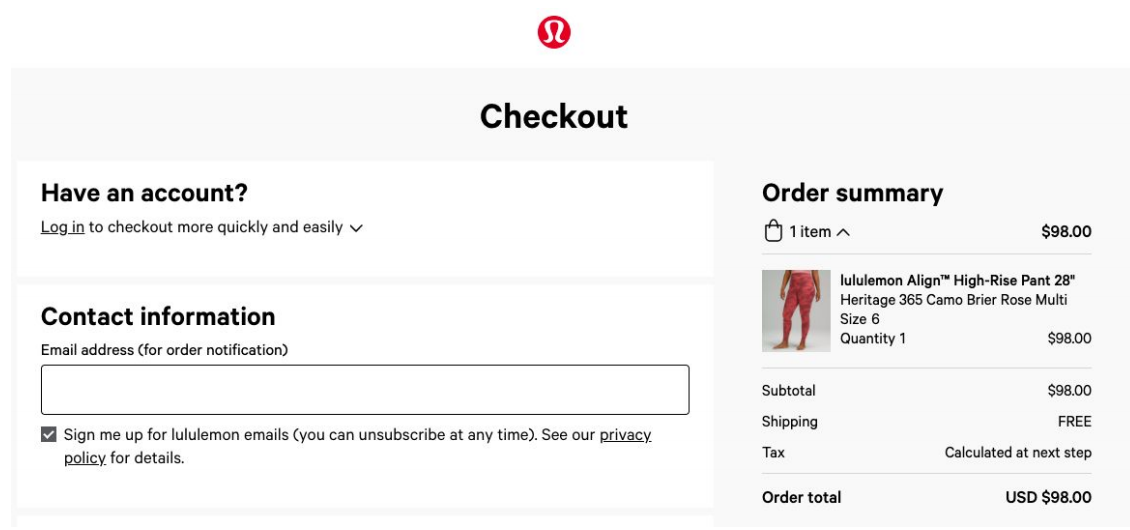
Task: Click the lululemon logo at the top
Action: click(553, 32)
